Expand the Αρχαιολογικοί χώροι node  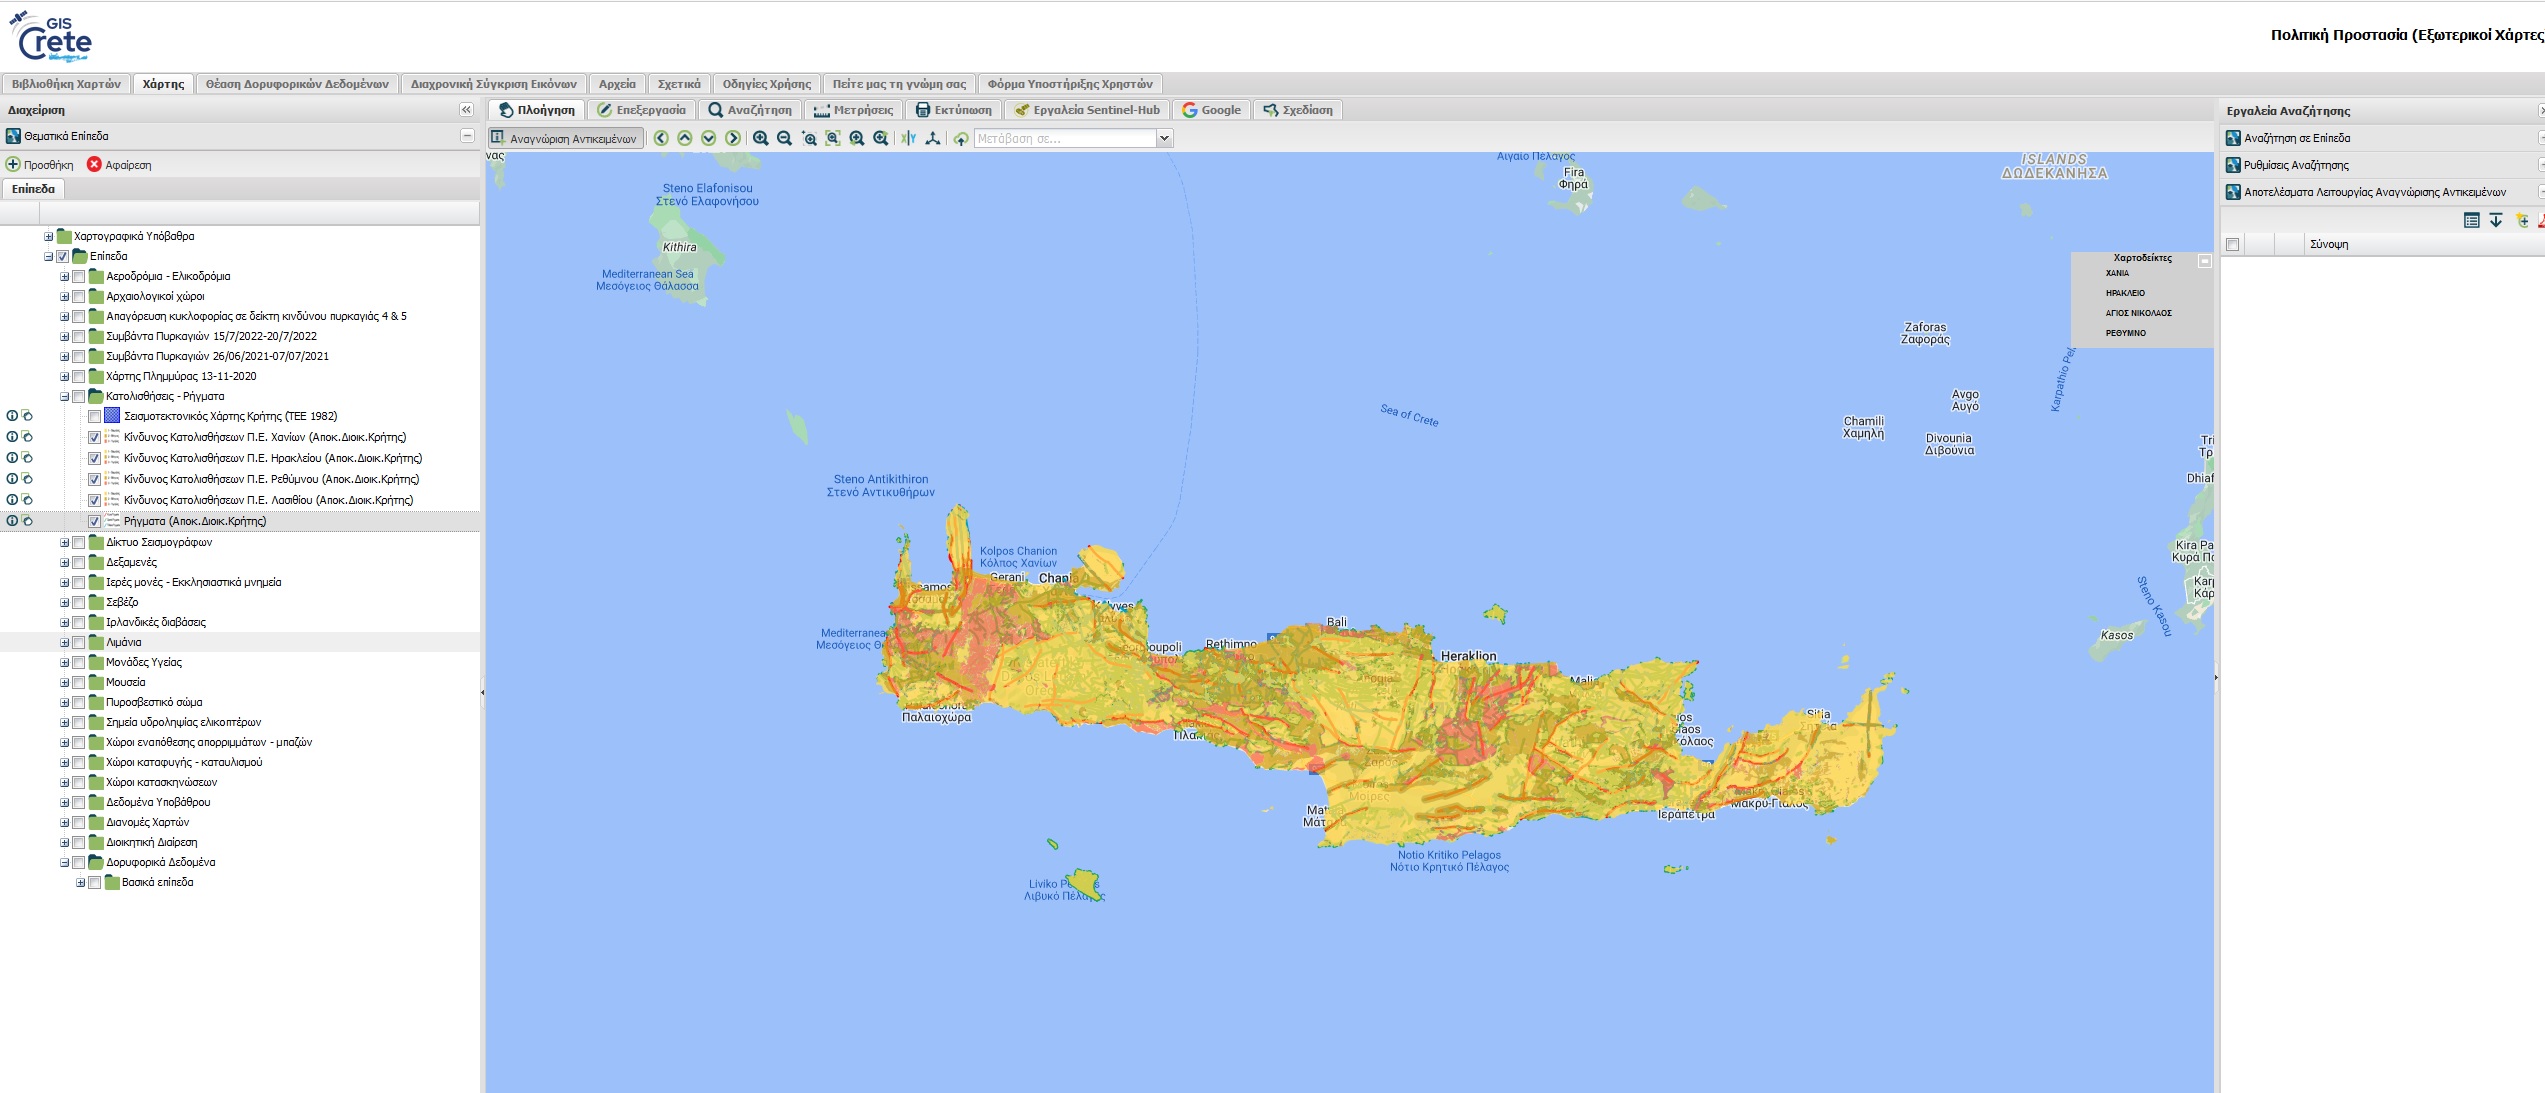tap(64, 296)
